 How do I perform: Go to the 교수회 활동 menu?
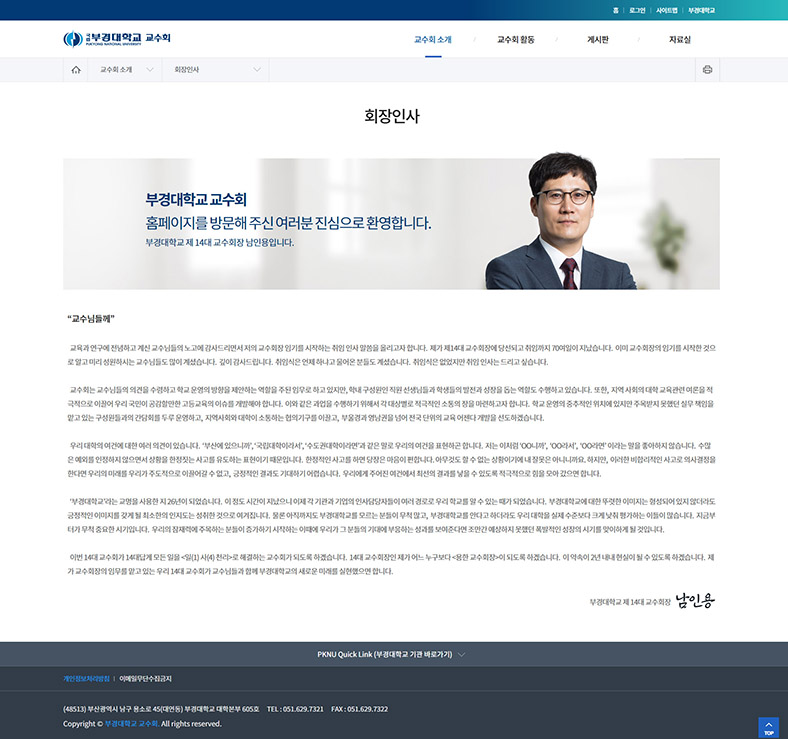(515, 39)
